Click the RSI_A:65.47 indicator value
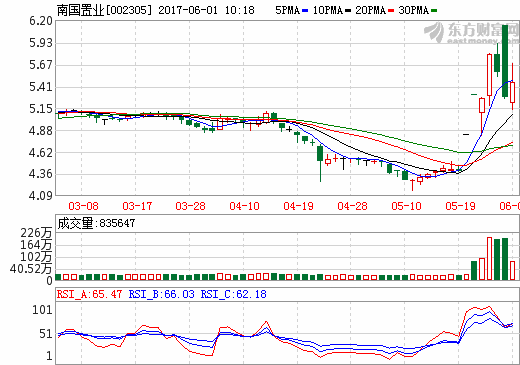This screenshot has width=520, height=365. (x=89, y=294)
